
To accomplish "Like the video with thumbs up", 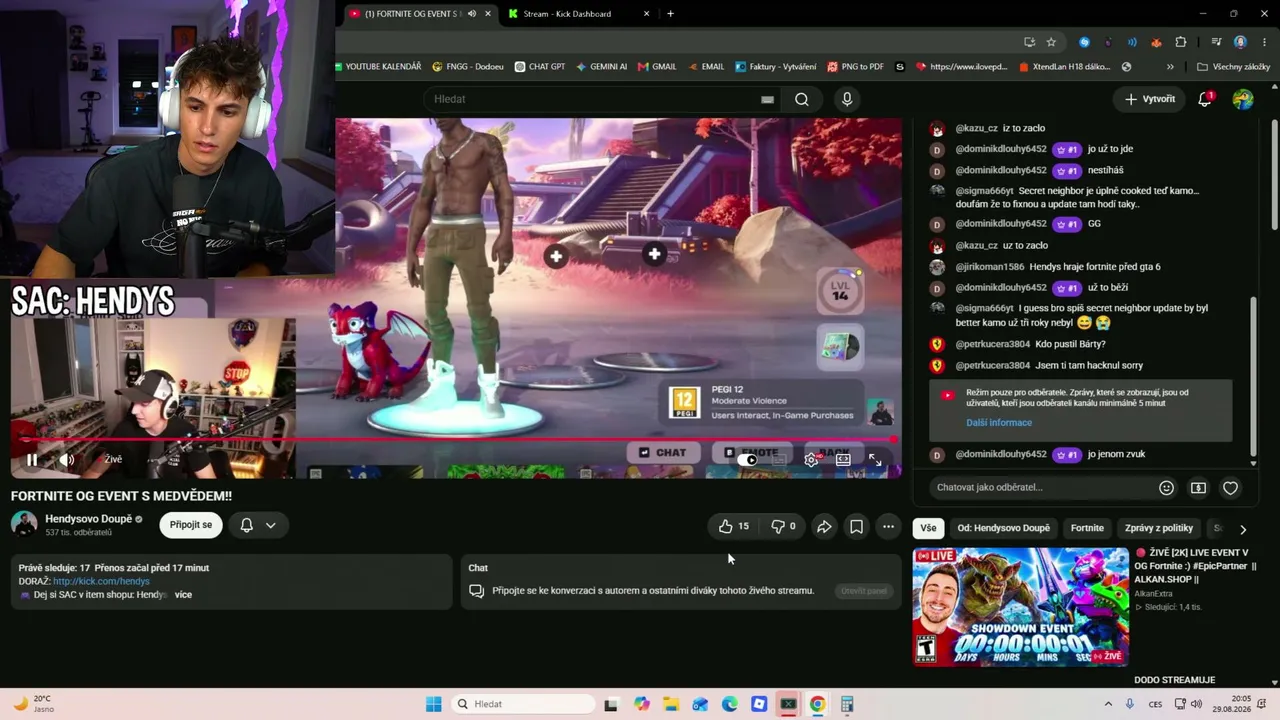I will [733, 526].
